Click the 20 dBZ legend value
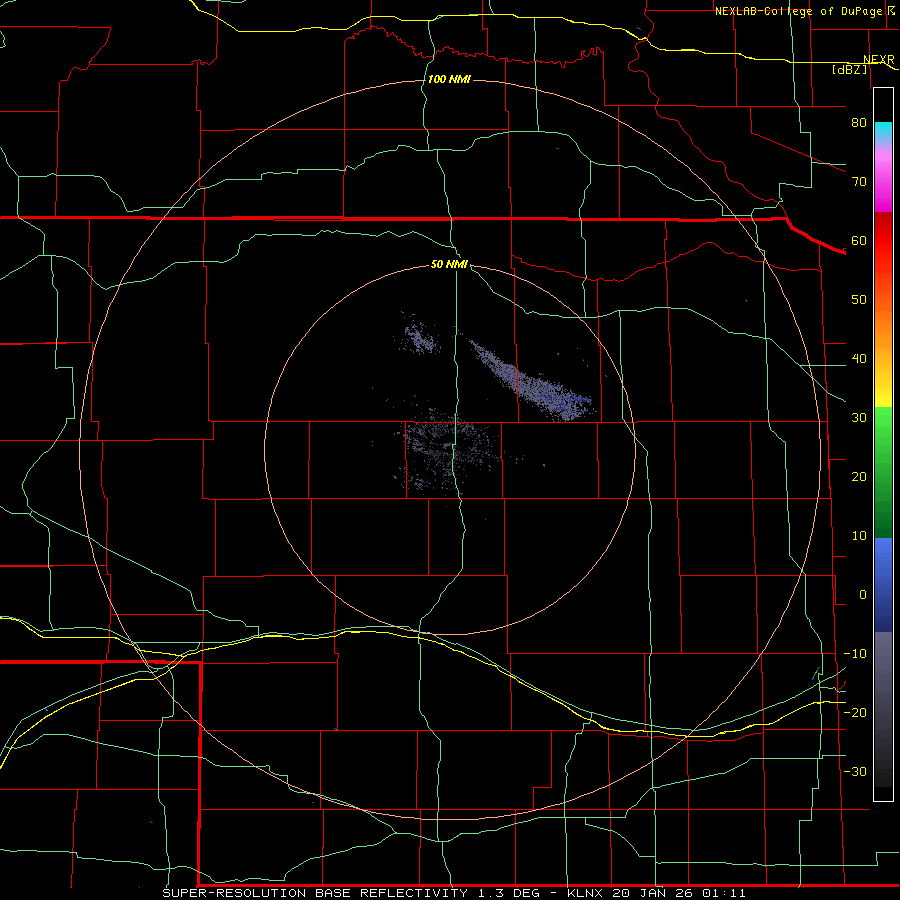Image resolution: width=900 pixels, height=900 pixels. [859, 476]
